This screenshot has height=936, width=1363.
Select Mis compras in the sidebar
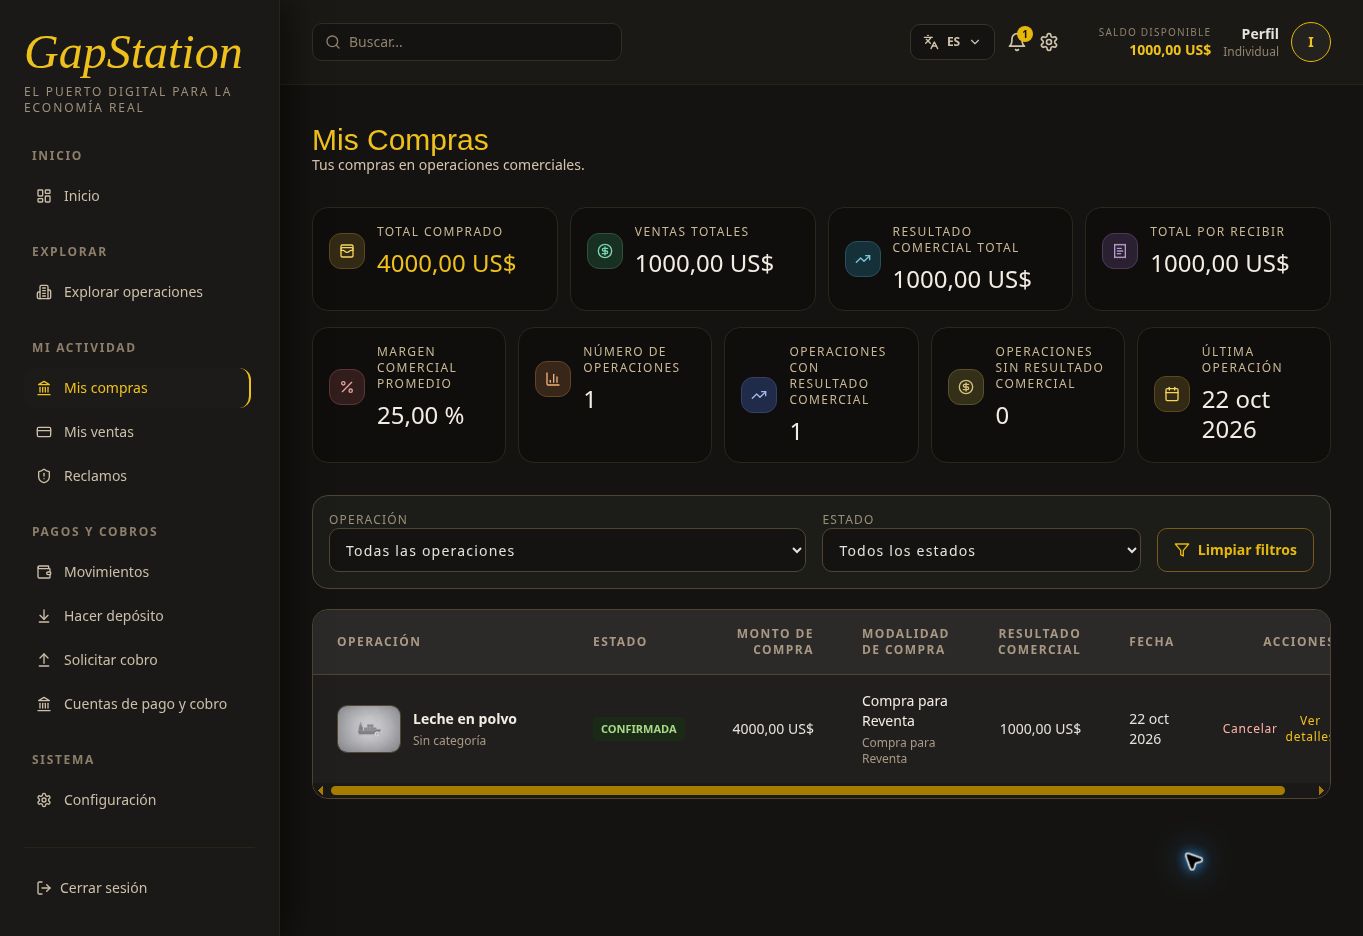[x=138, y=388]
